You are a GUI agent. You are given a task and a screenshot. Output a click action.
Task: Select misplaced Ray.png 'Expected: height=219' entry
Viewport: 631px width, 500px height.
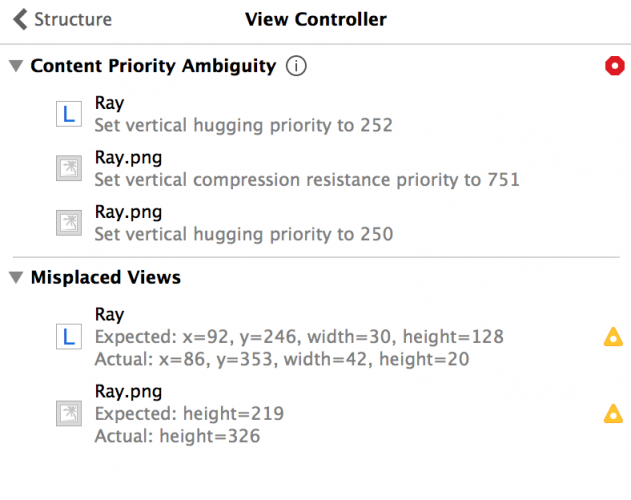pyautogui.click(x=189, y=414)
